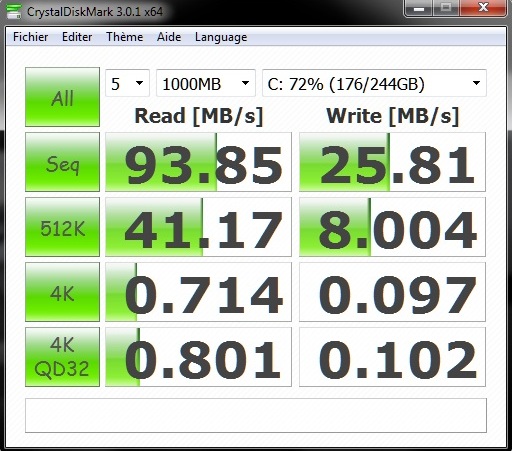Select the Seq read result 93.85

(x=198, y=162)
